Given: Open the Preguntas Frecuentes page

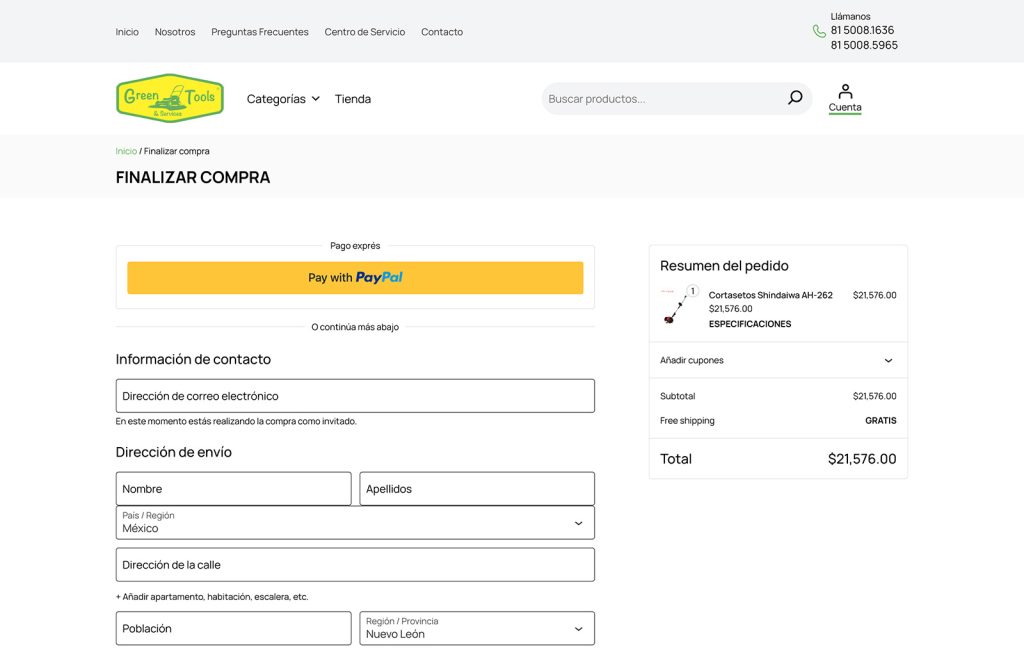Looking at the screenshot, I should click(259, 31).
